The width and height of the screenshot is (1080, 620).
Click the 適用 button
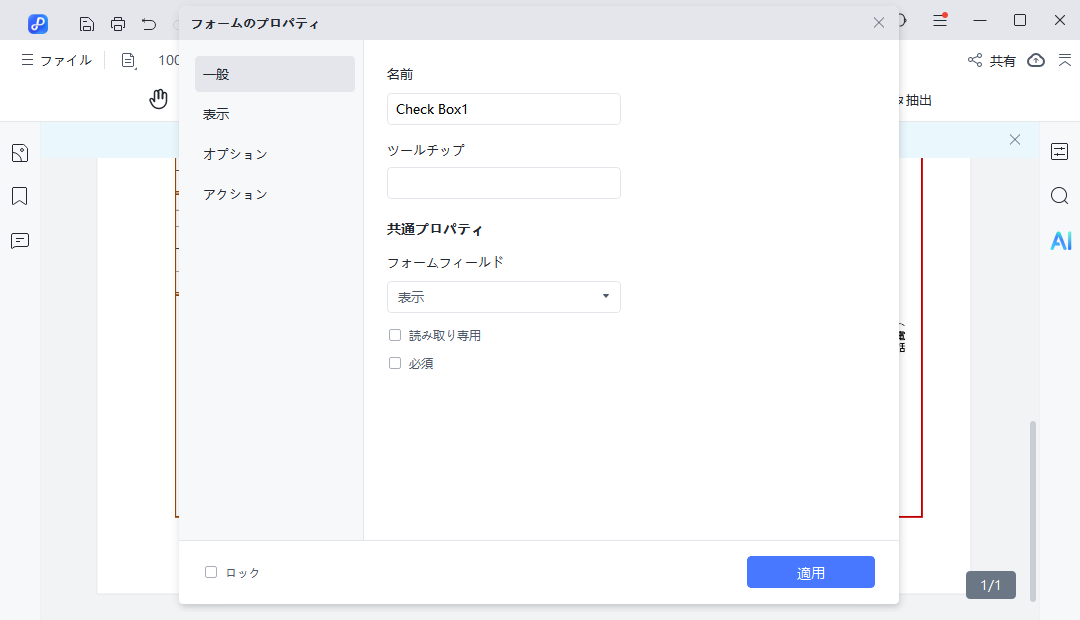click(x=810, y=572)
